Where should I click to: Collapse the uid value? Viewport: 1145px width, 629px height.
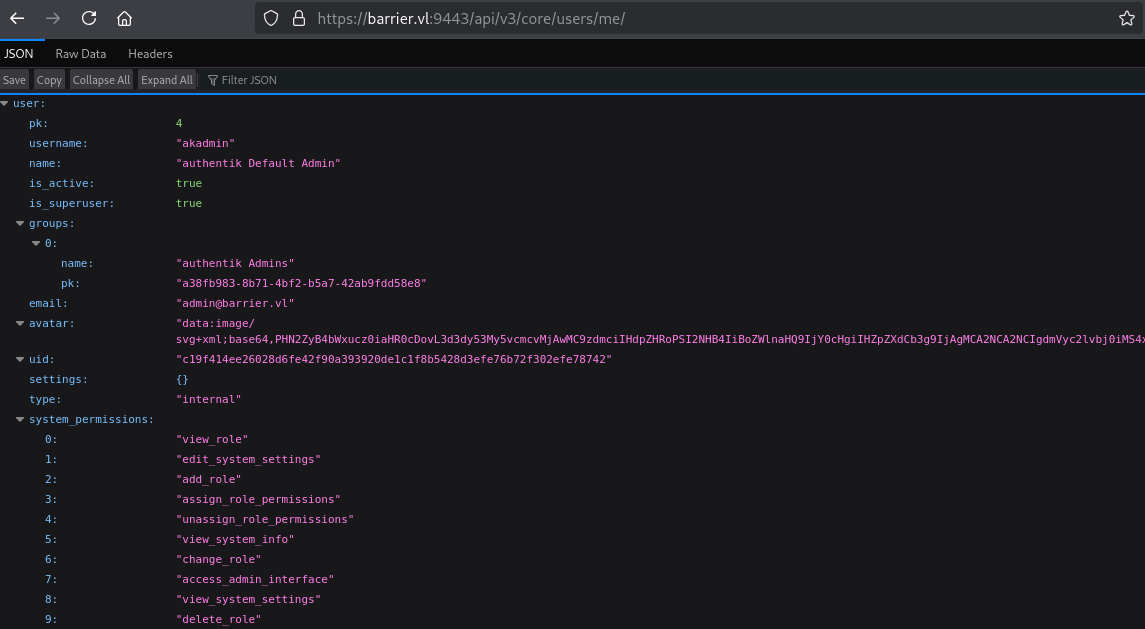click(x=20, y=359)
